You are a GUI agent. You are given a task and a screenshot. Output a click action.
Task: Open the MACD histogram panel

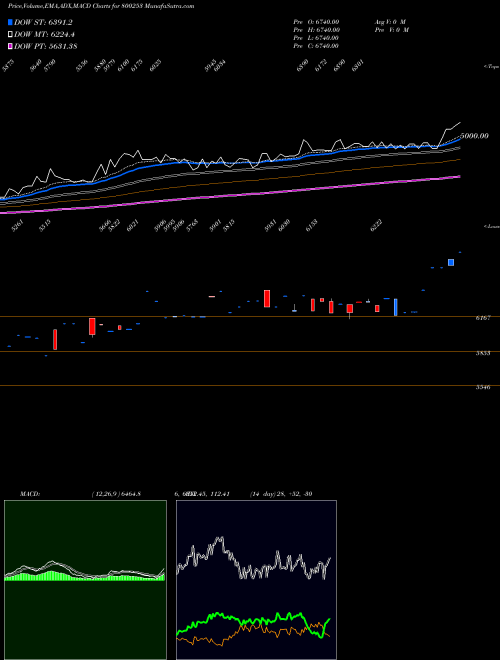coord(85,580)
